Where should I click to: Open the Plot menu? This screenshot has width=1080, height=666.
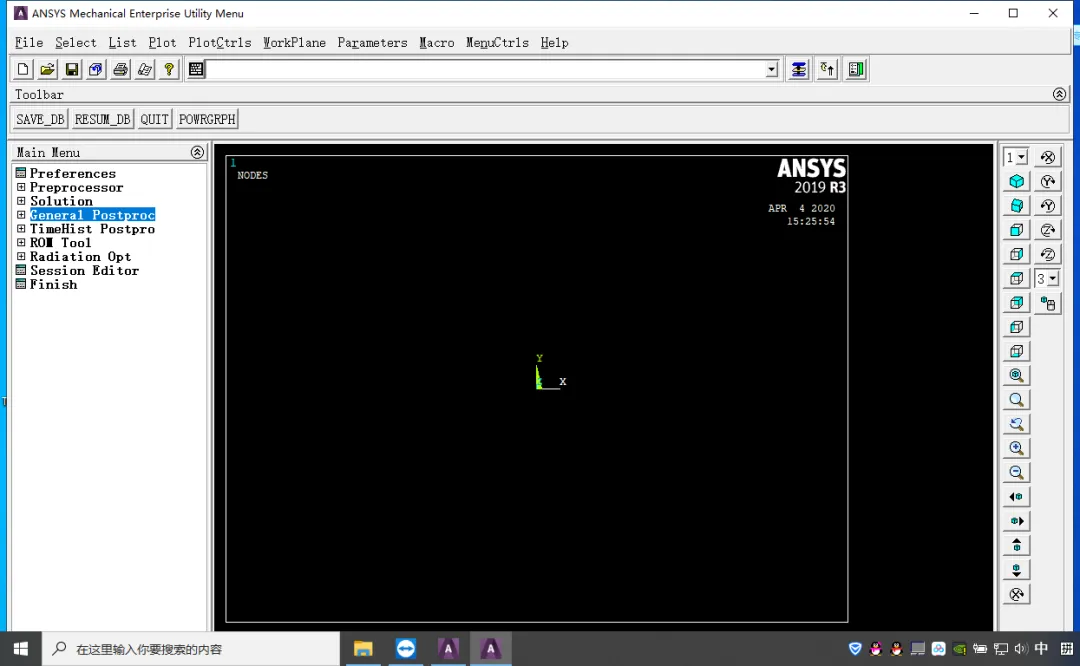pos(163,43)
